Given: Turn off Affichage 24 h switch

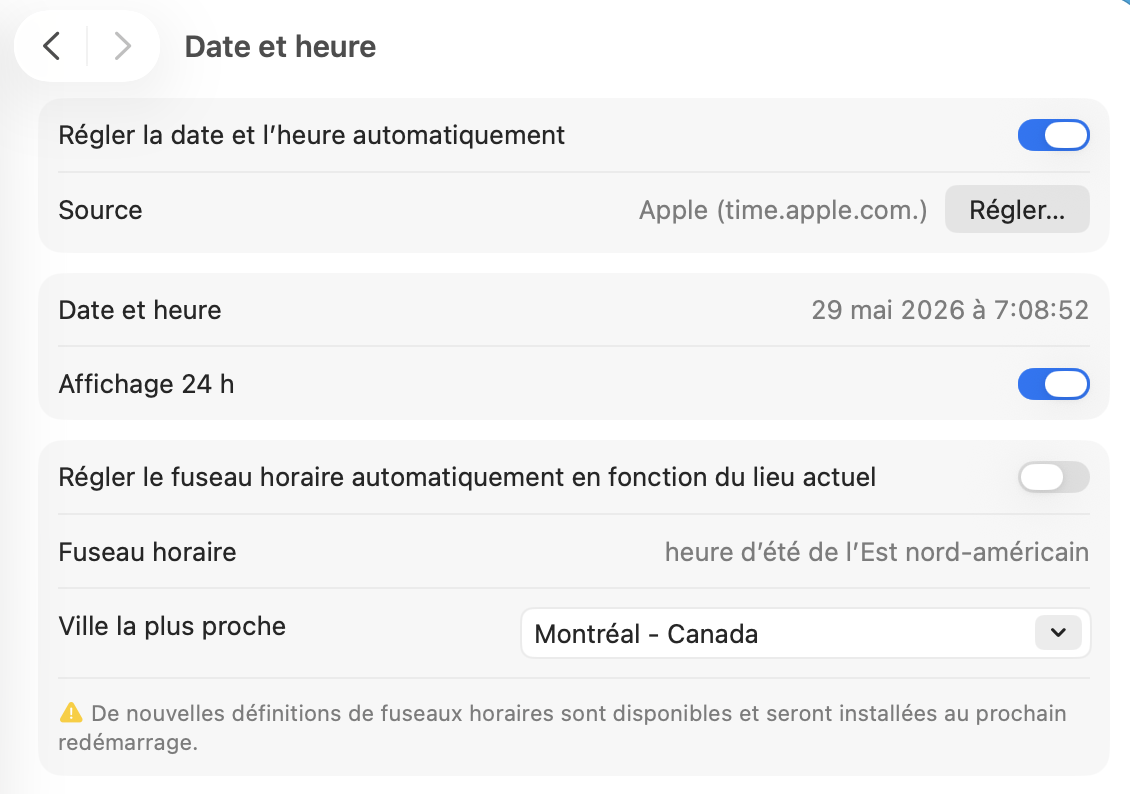Looking at the screenshot, I should (x=1053, y=384).
